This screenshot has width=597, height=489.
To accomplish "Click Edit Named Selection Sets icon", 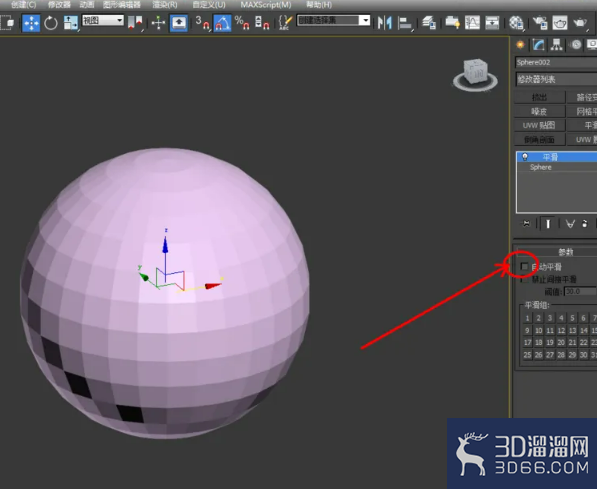I will pyautogui.click(x=285, y=23).
